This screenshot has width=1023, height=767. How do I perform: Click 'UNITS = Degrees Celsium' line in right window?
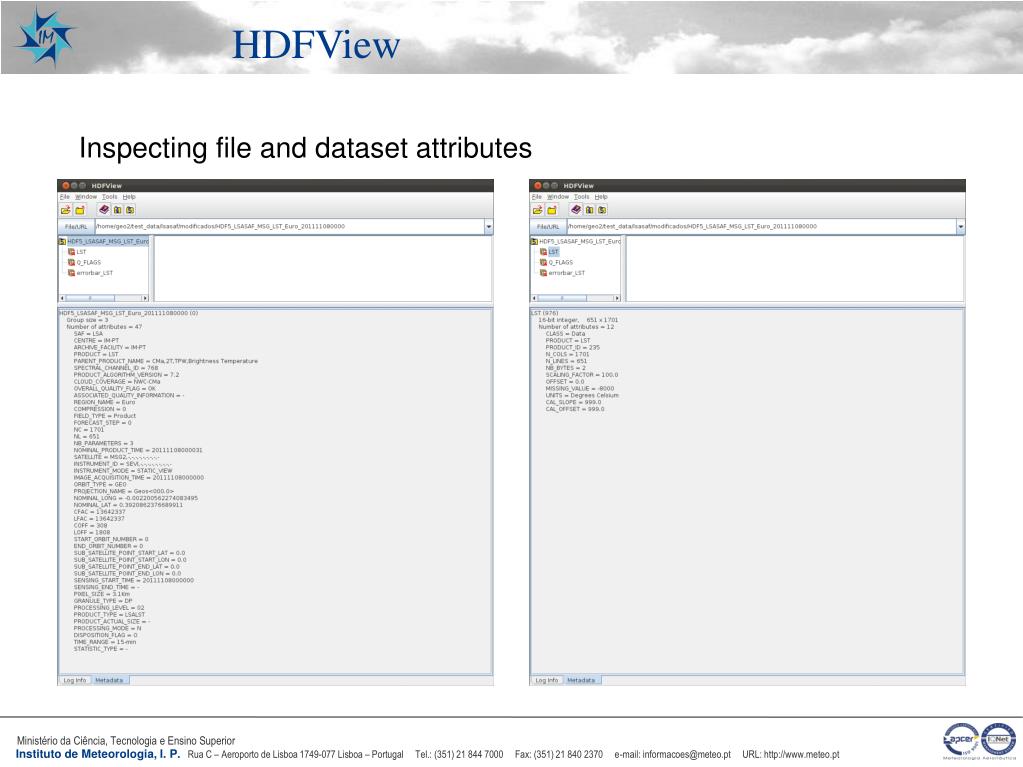pyautogui.click(x=582, y=395)
